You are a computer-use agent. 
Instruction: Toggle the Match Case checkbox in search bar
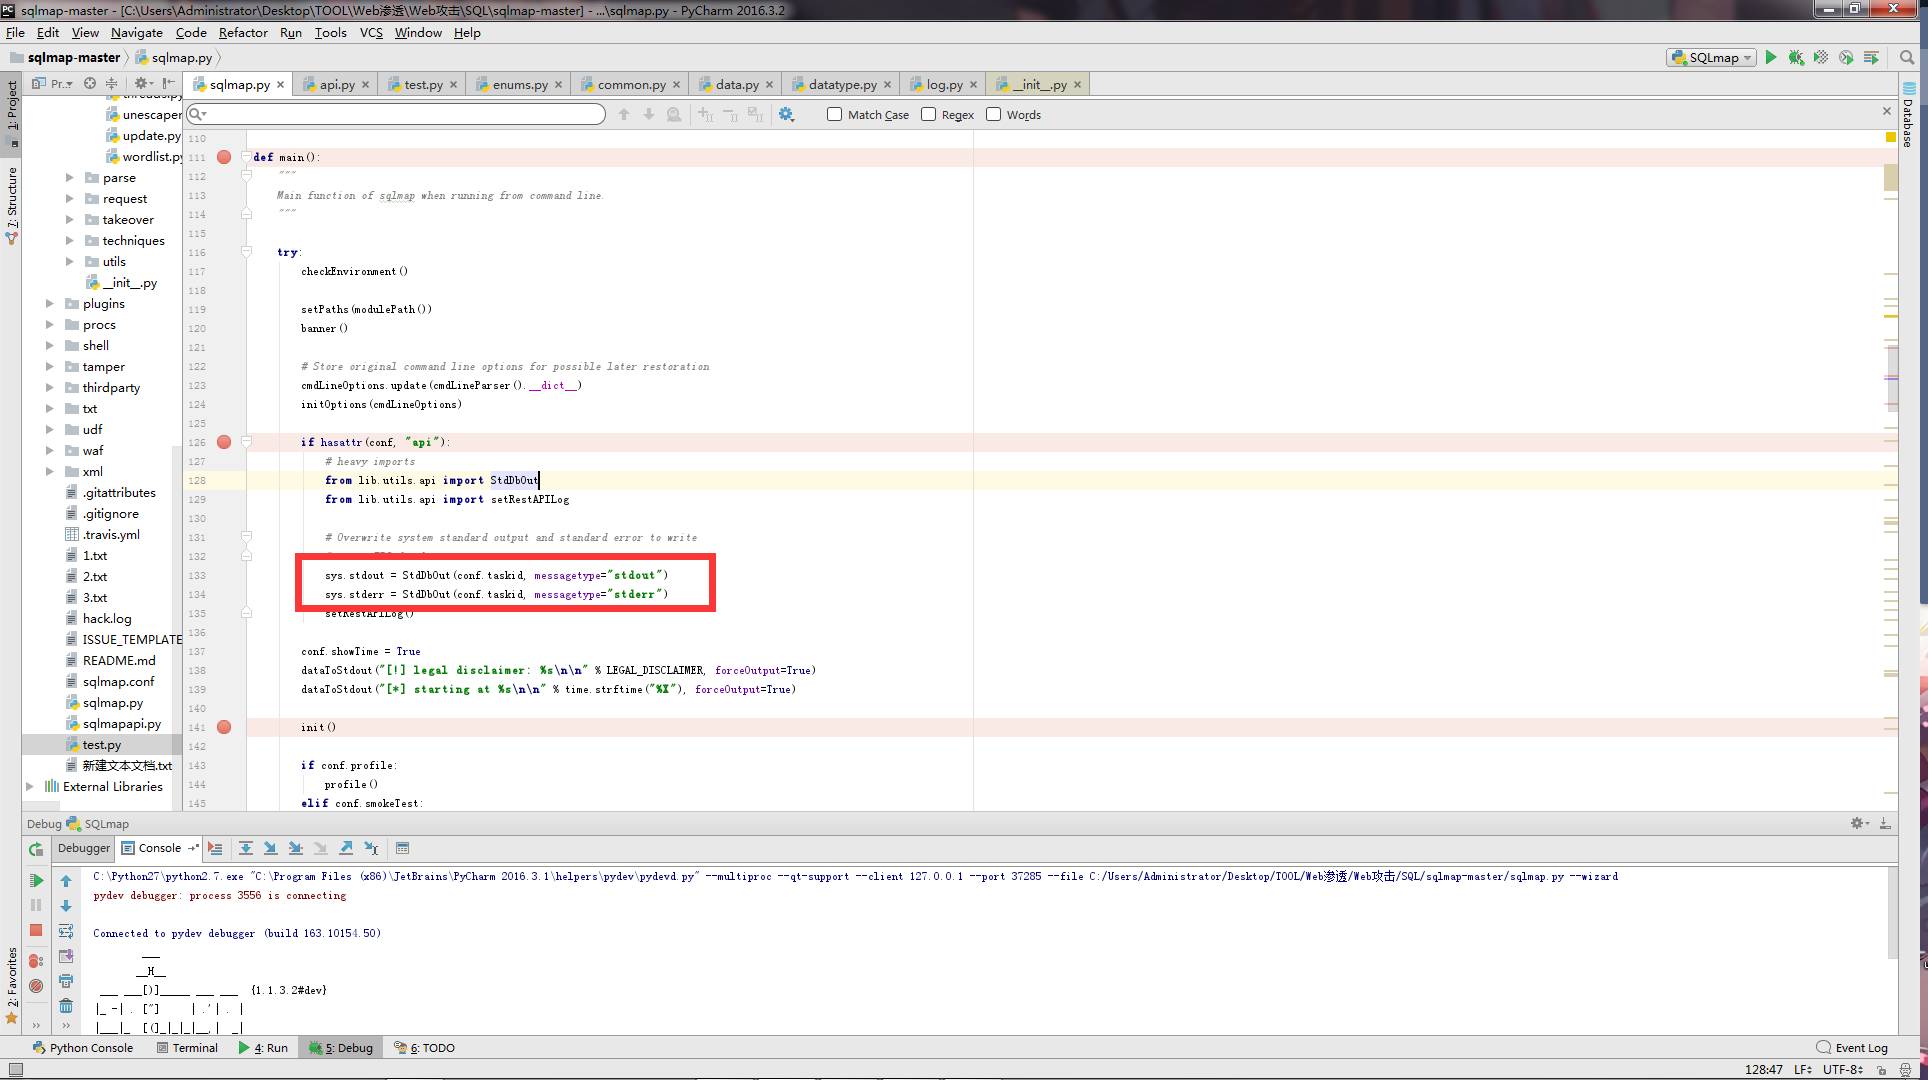(x=834, y=115)
